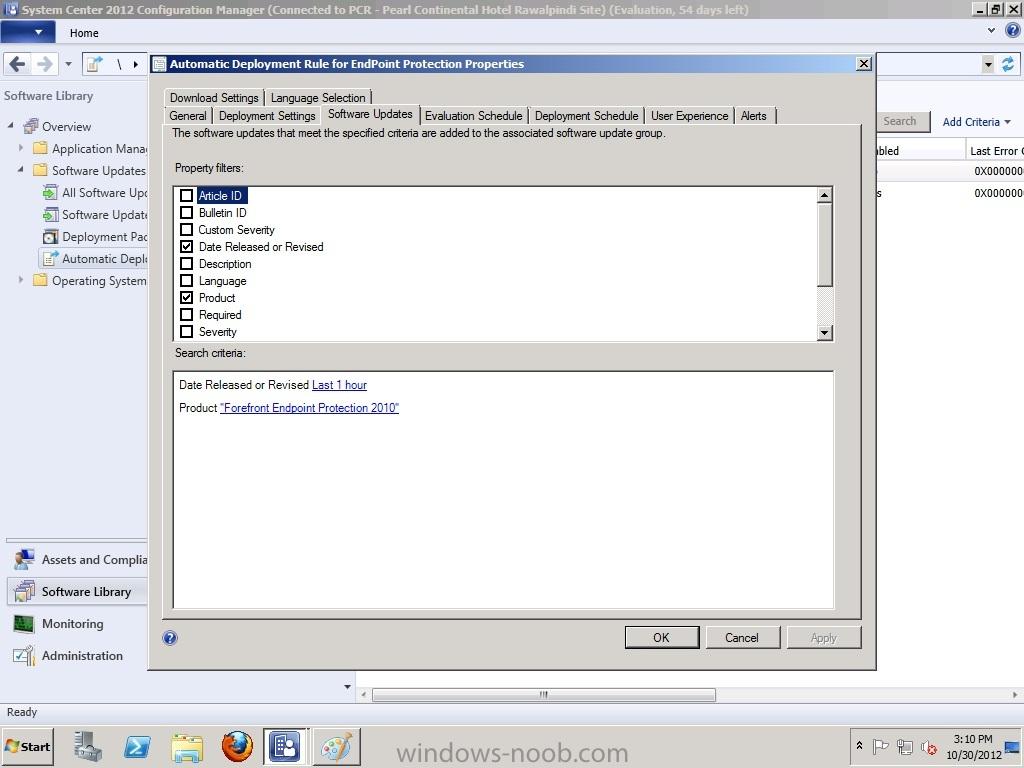Open the address bar dropdown arrow
The height and width of the screenshot is (768, 1024).
(988, 64)
